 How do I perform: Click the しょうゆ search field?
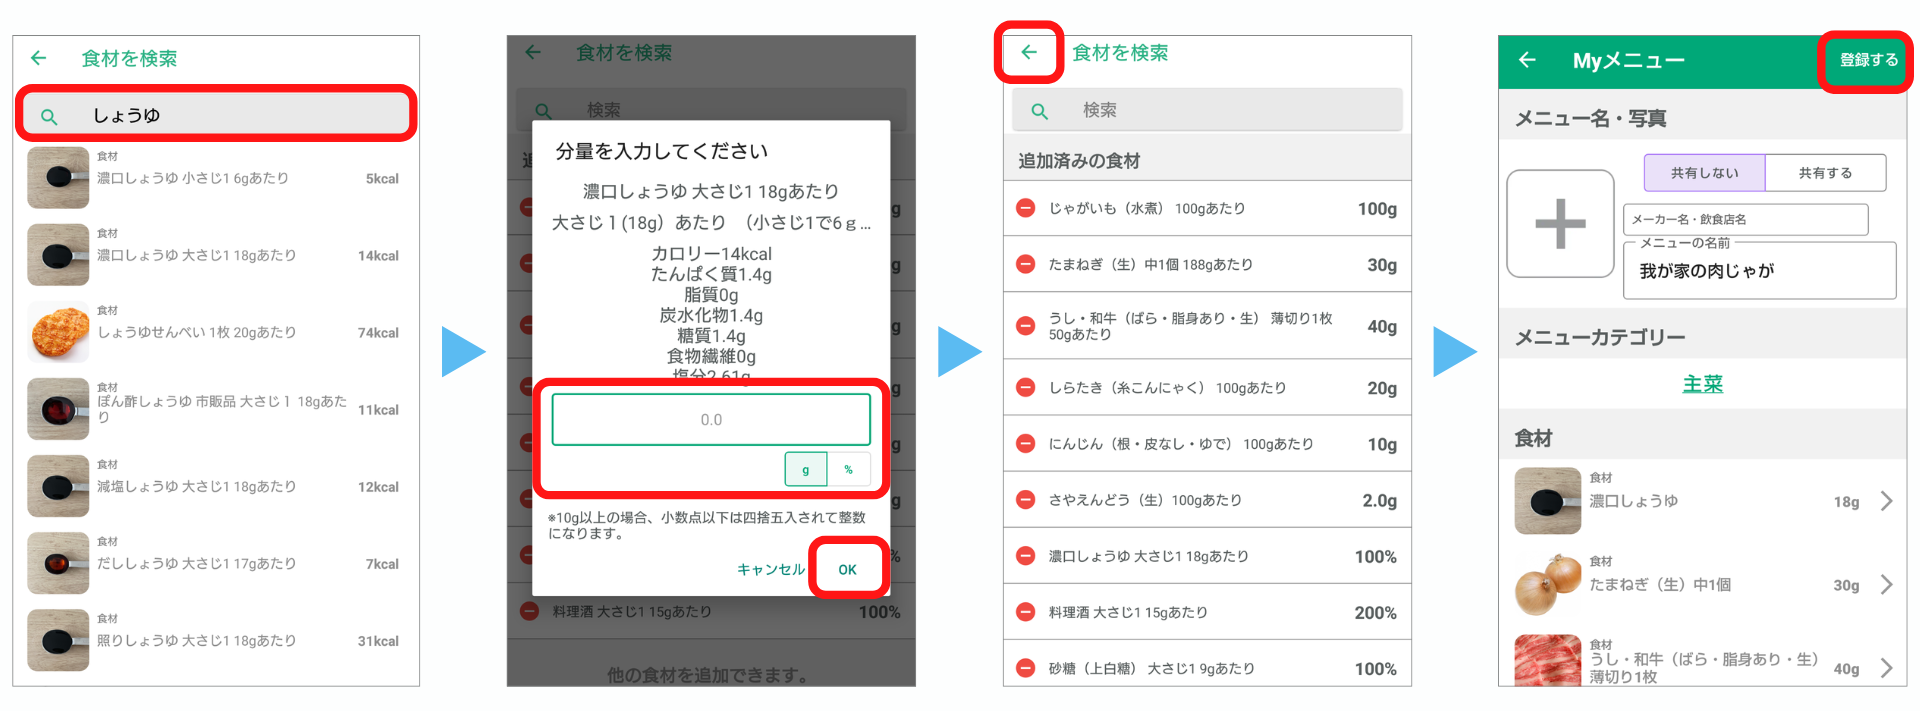[216, 114]
